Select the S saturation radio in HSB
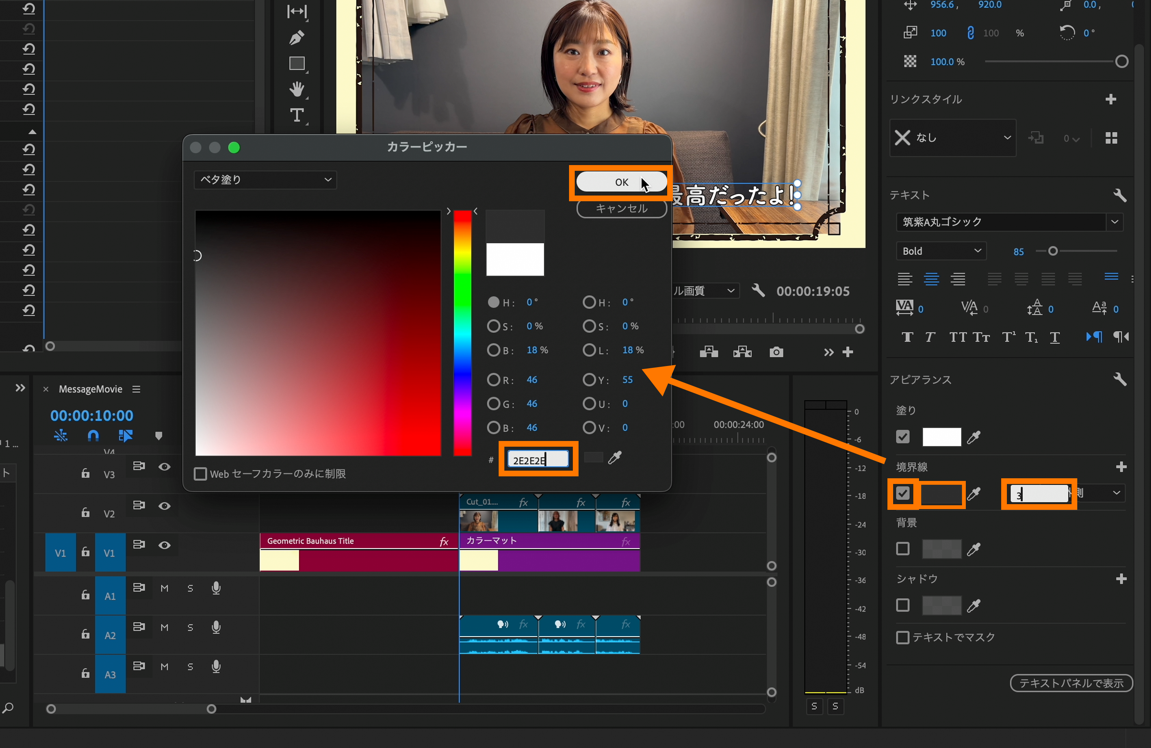 494,326
